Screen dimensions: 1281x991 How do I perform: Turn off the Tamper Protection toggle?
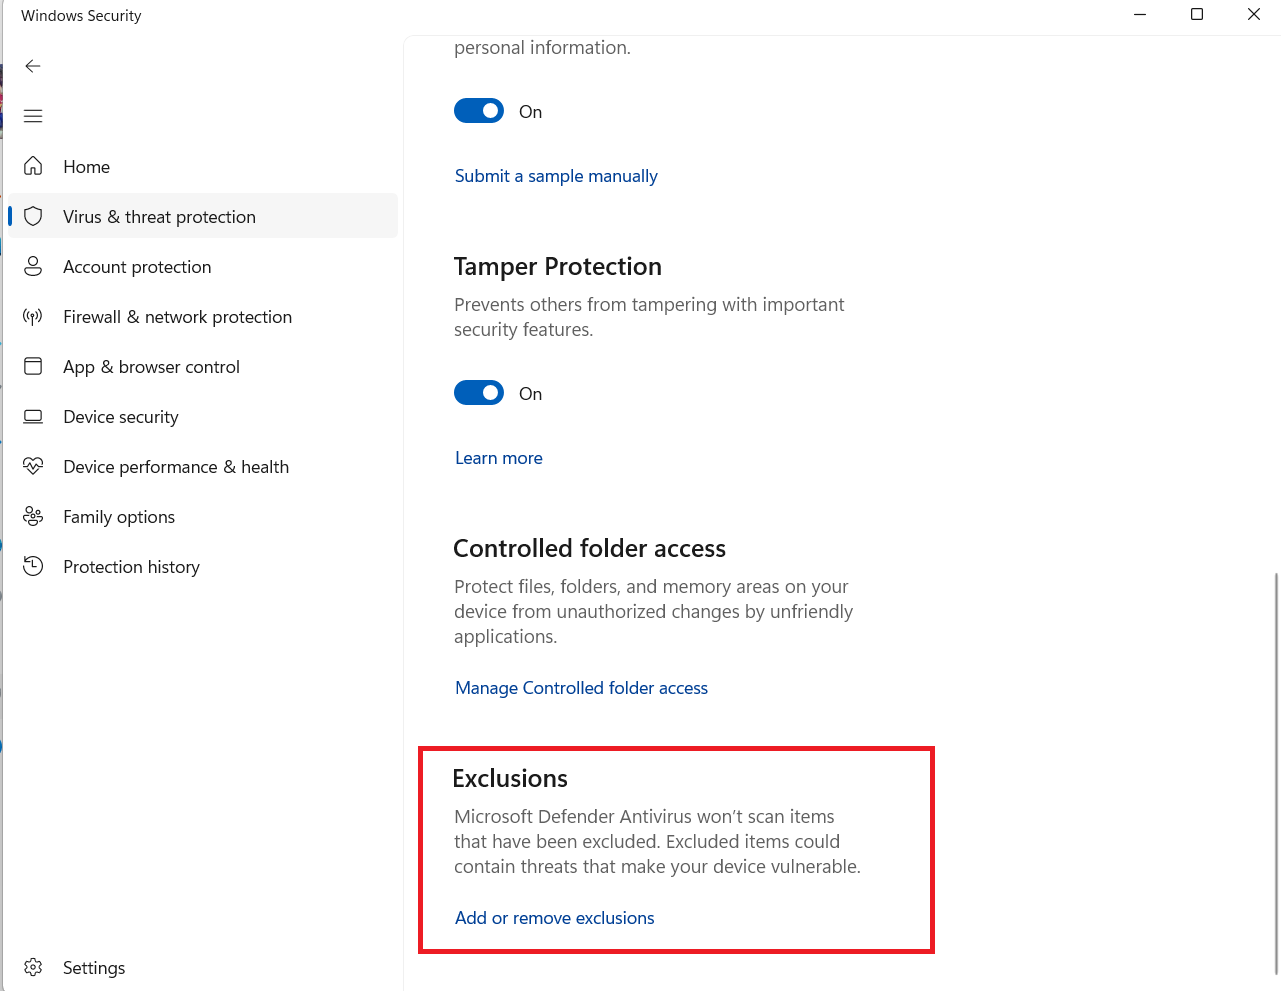(479, 393)
